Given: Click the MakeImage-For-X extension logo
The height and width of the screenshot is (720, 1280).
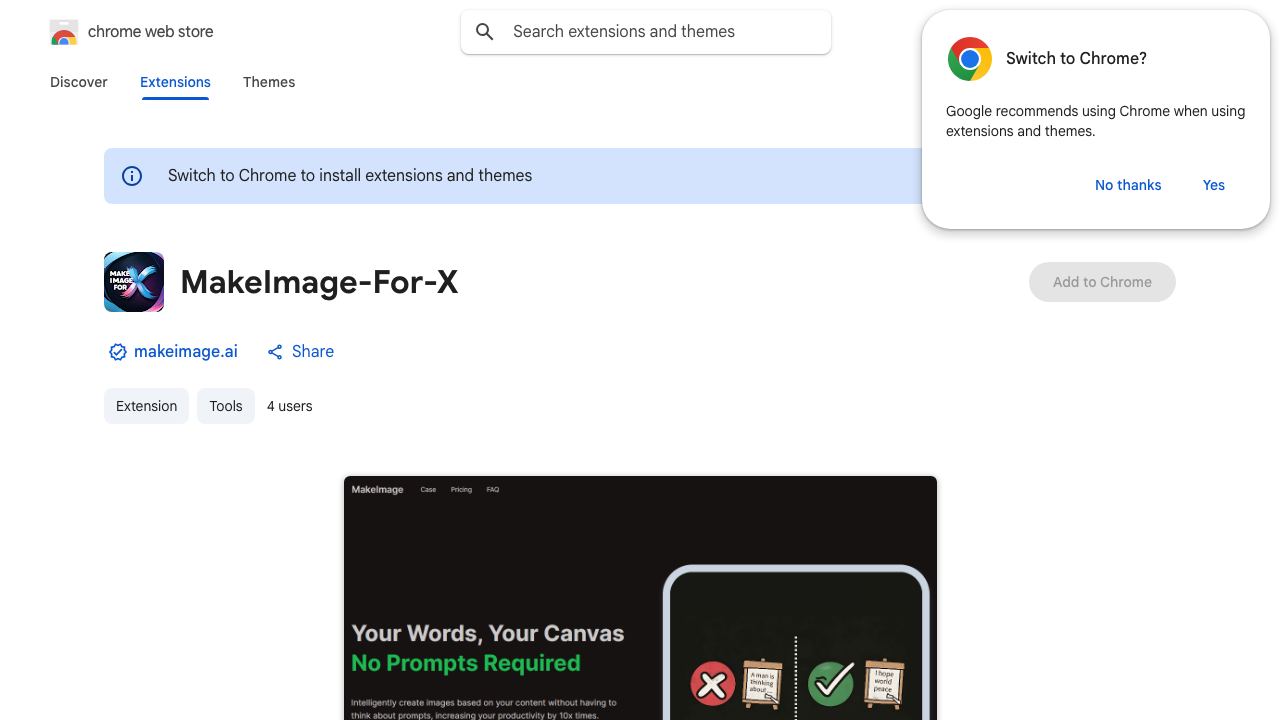Looking at the screenshot, I should pos(134,282).
